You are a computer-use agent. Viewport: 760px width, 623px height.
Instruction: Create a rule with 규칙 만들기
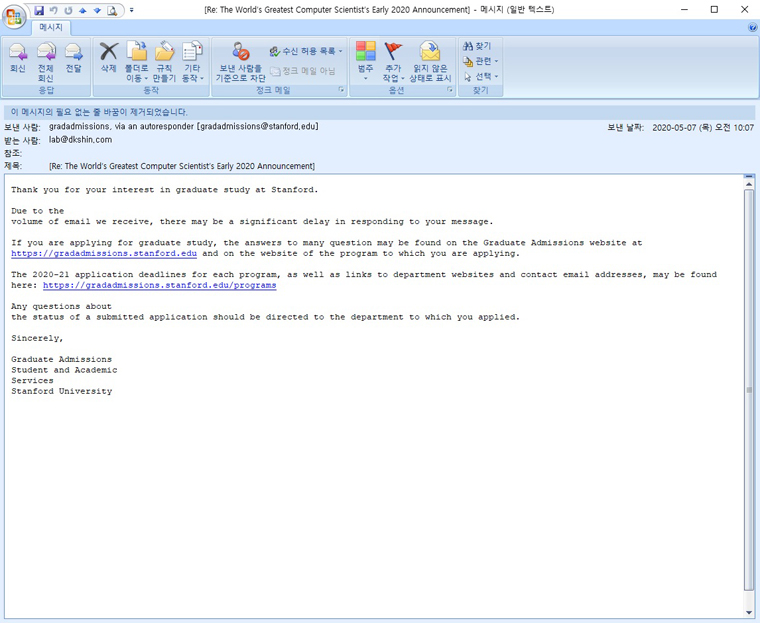coord(164,62)
